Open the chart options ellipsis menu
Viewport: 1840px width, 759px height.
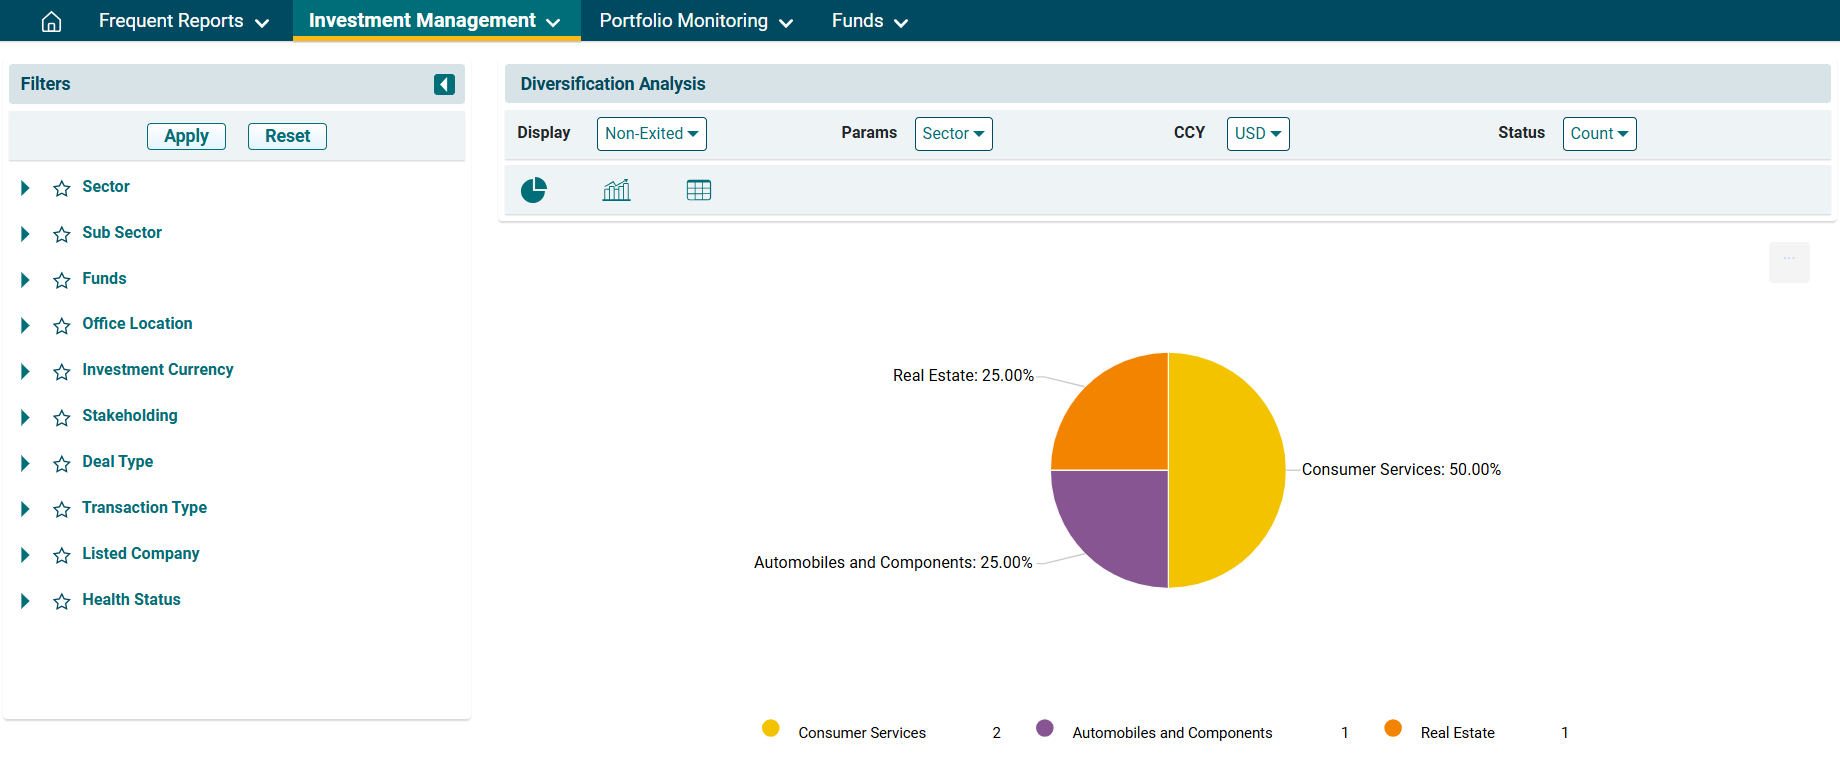(1788, 261)
